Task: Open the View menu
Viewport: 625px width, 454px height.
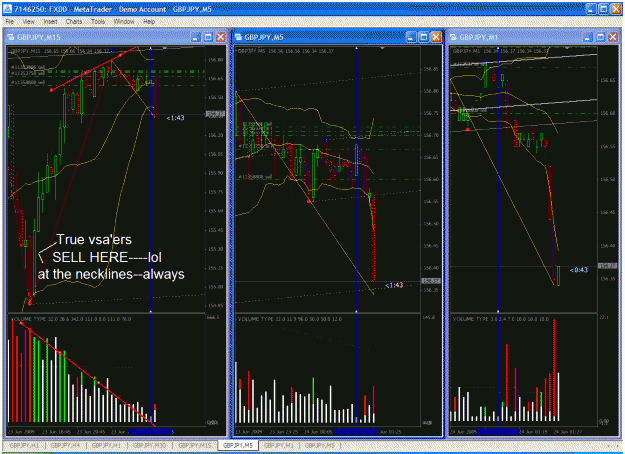Action: coord(28,22)
